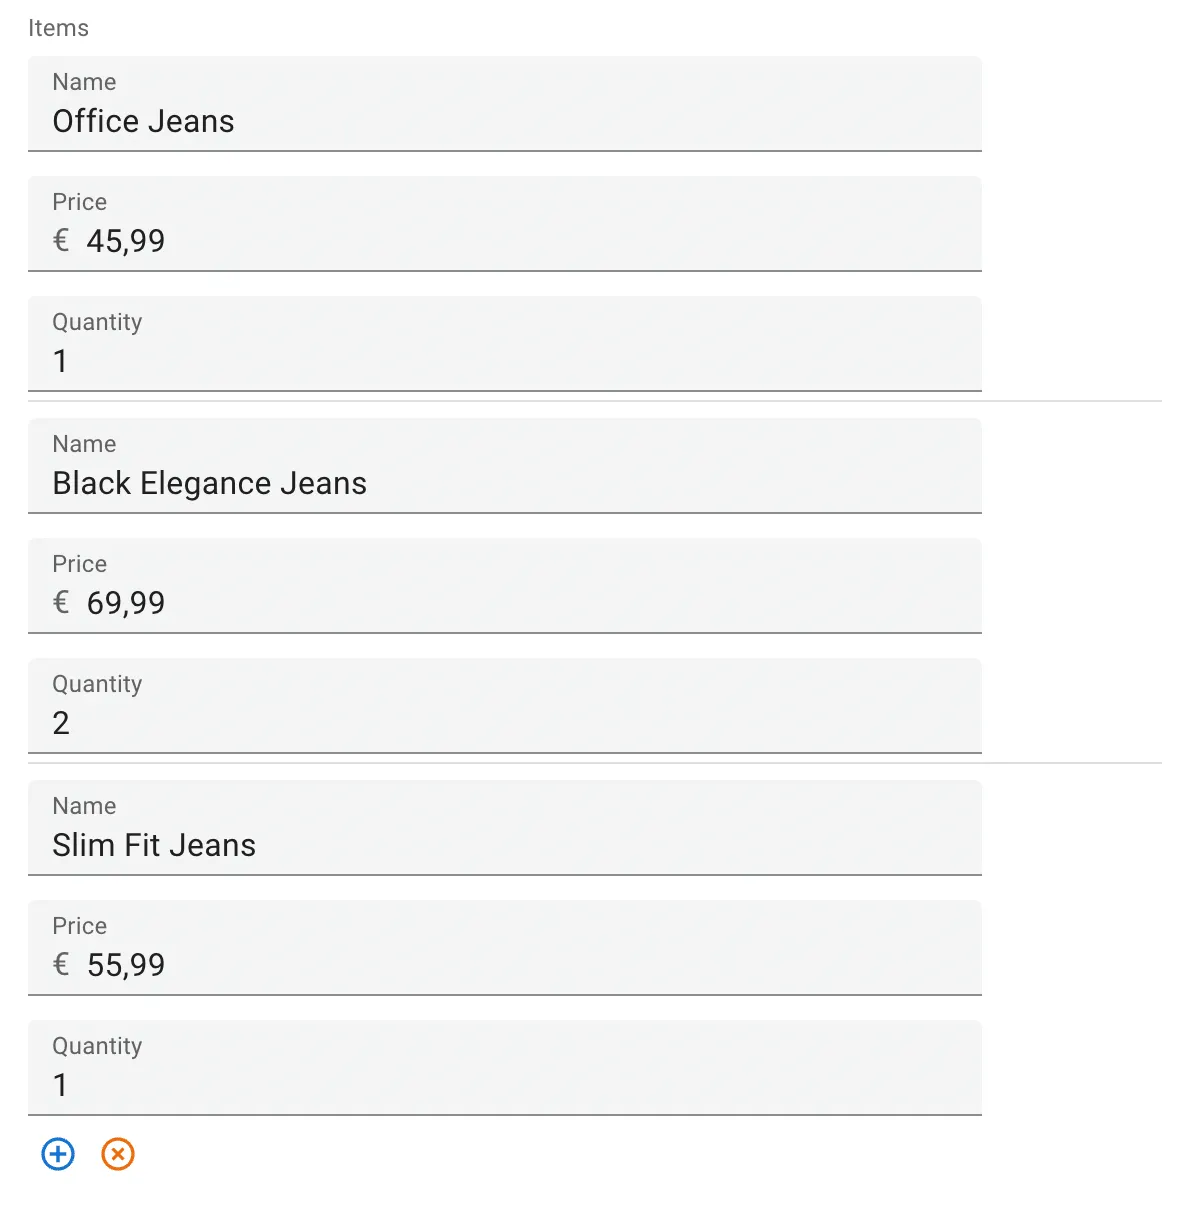The height and width of the screenshot is (1210, 1190).
Task: Click the Name label above Office Jeans
Action: coord(83,82)
